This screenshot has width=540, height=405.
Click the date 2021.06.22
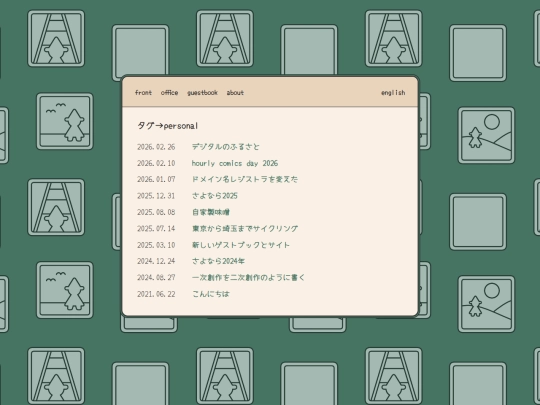tap(156, 294)
